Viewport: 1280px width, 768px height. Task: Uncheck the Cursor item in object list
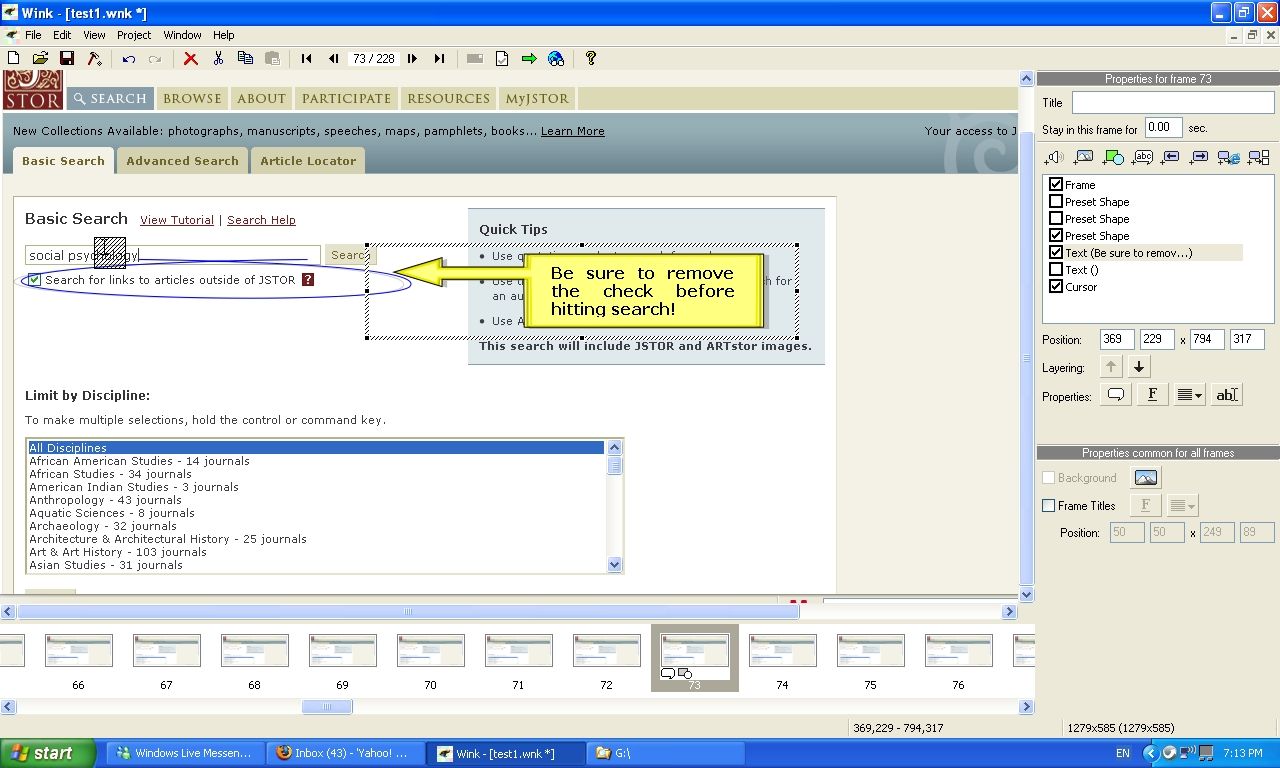[1056, 287]
